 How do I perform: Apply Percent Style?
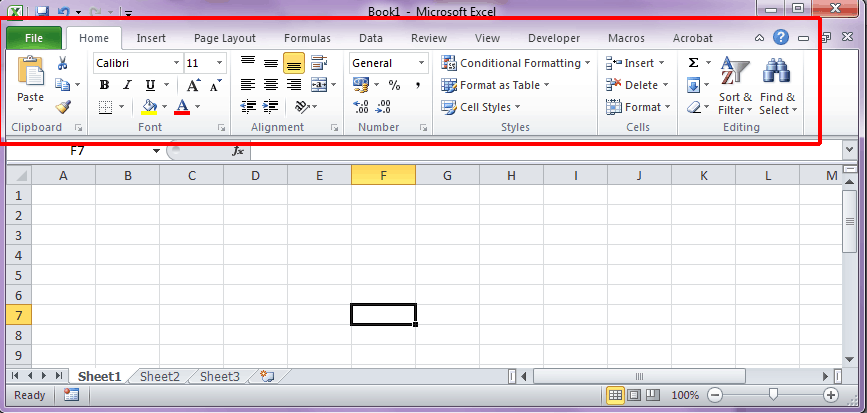pyautogui.click(x=394, y=85)
